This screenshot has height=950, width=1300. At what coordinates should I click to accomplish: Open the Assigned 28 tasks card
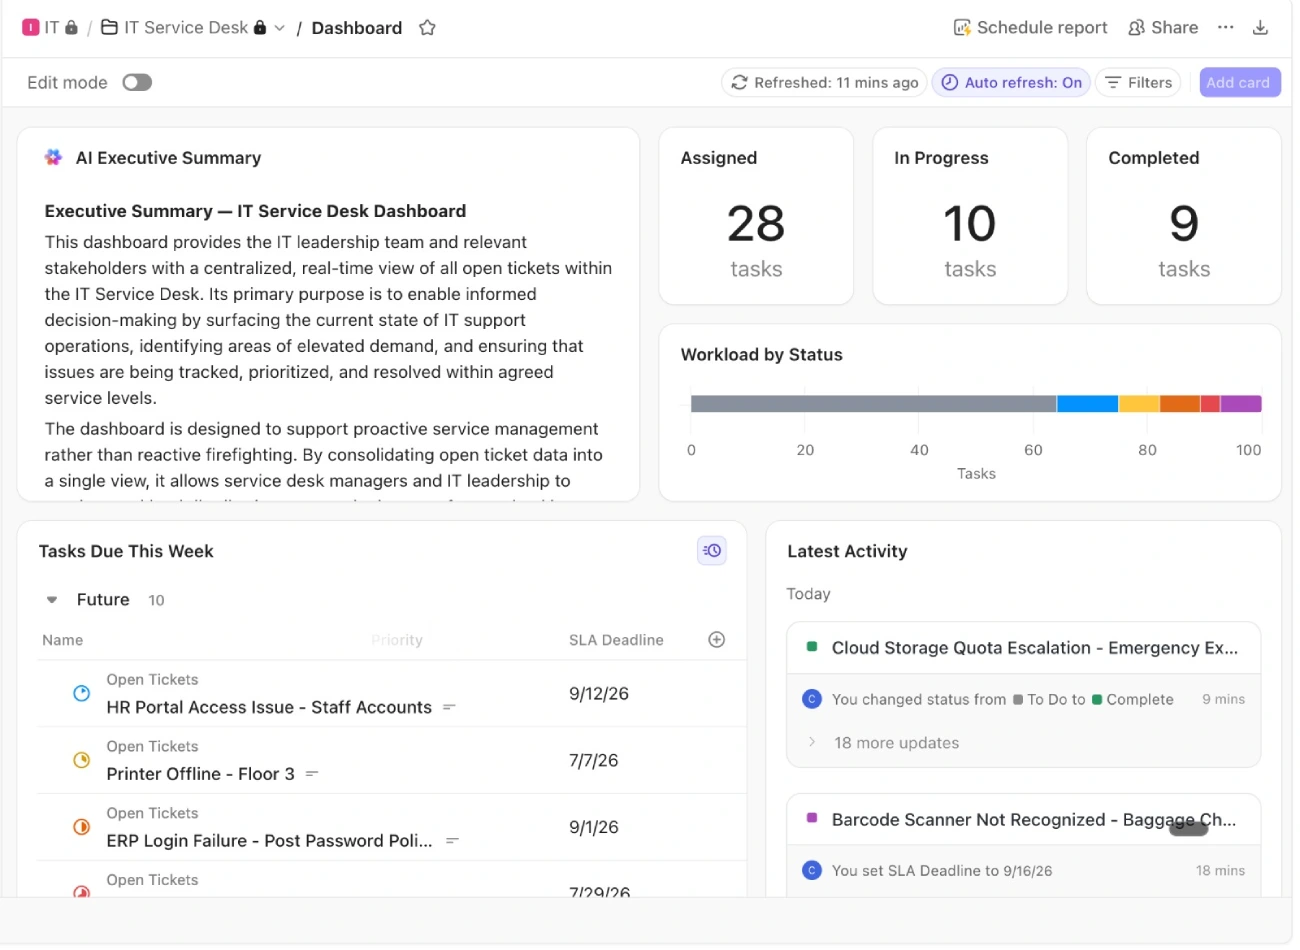point(756,216)
